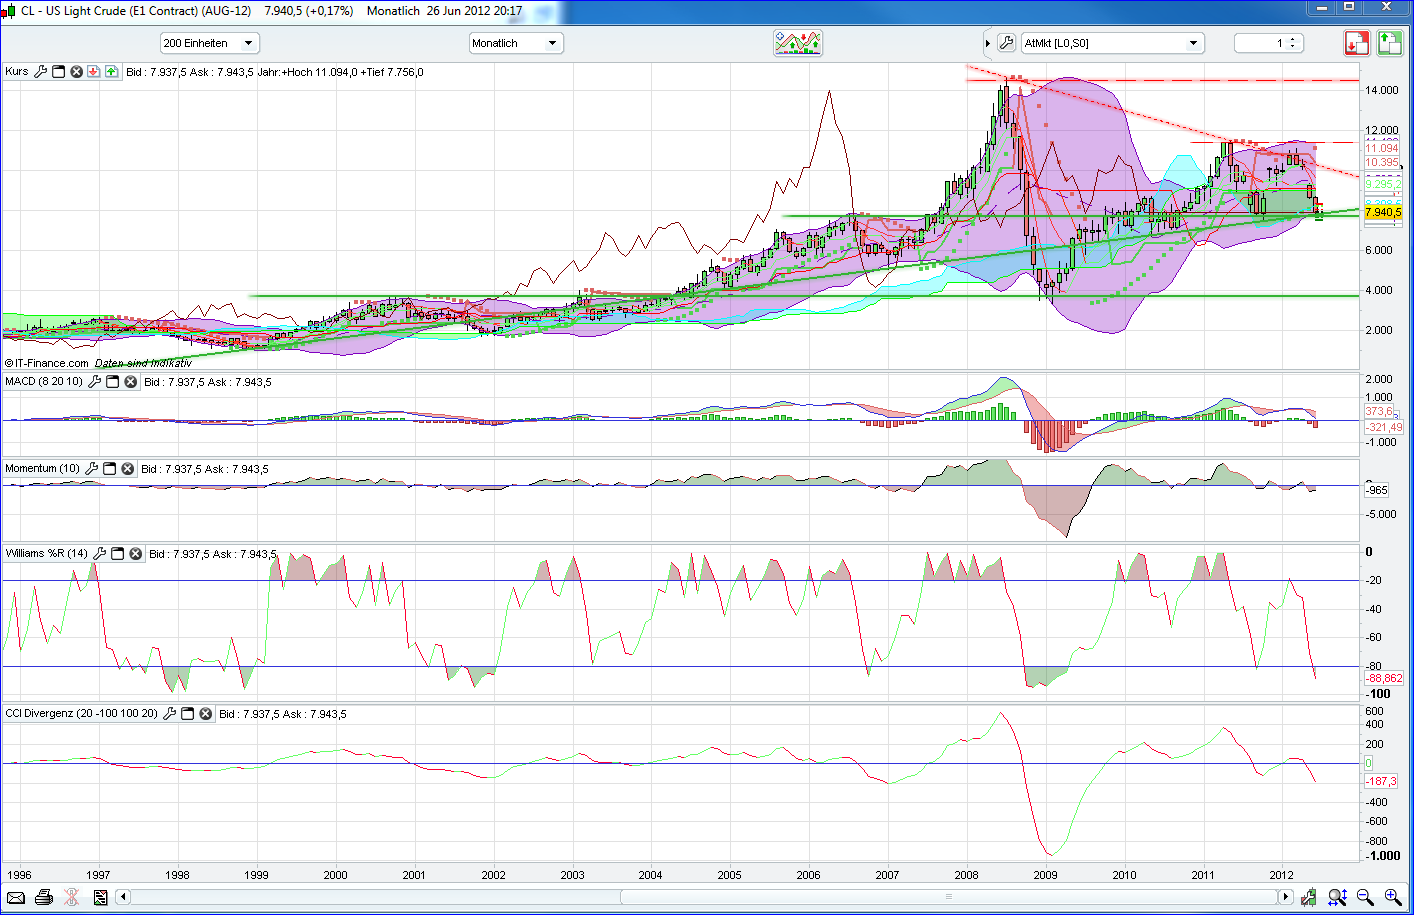Screen dimensions: 1414x915
Task: Click the 2003 year on time axis
Action: tap(572, 875)
